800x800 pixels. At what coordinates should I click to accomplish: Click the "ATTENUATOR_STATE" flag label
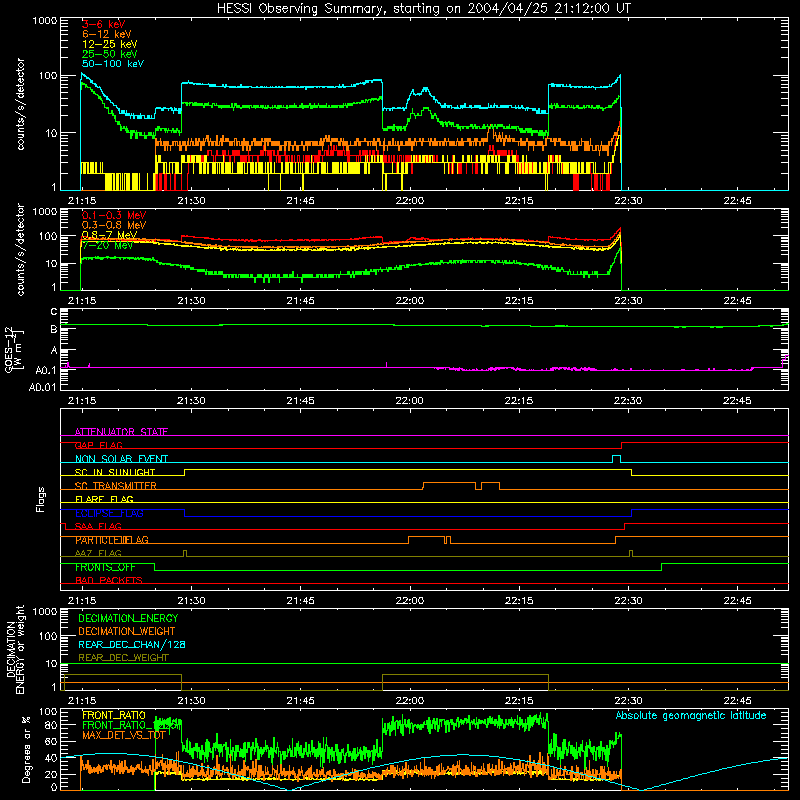coord(121,432)
